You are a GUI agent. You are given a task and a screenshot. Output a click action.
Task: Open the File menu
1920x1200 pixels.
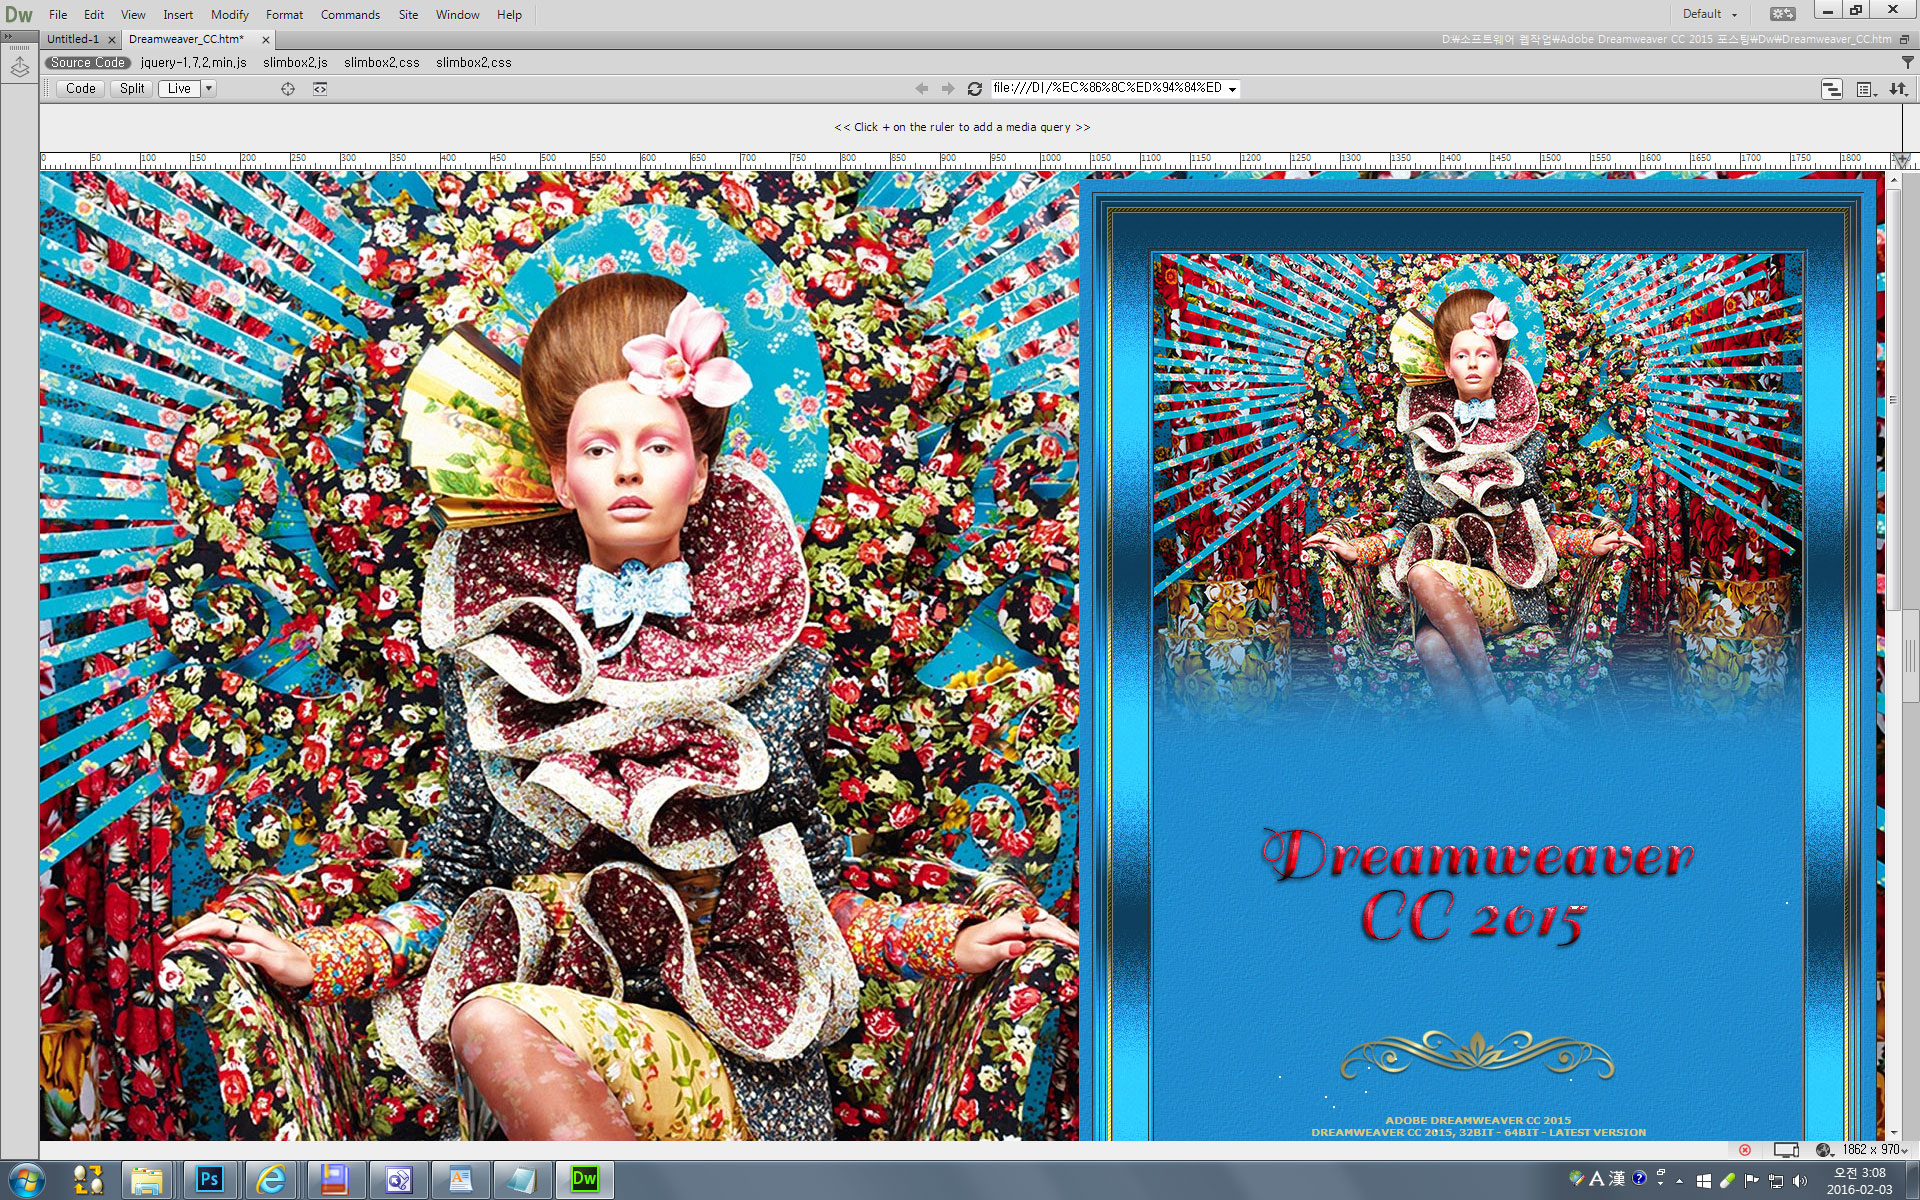point(58,15)
